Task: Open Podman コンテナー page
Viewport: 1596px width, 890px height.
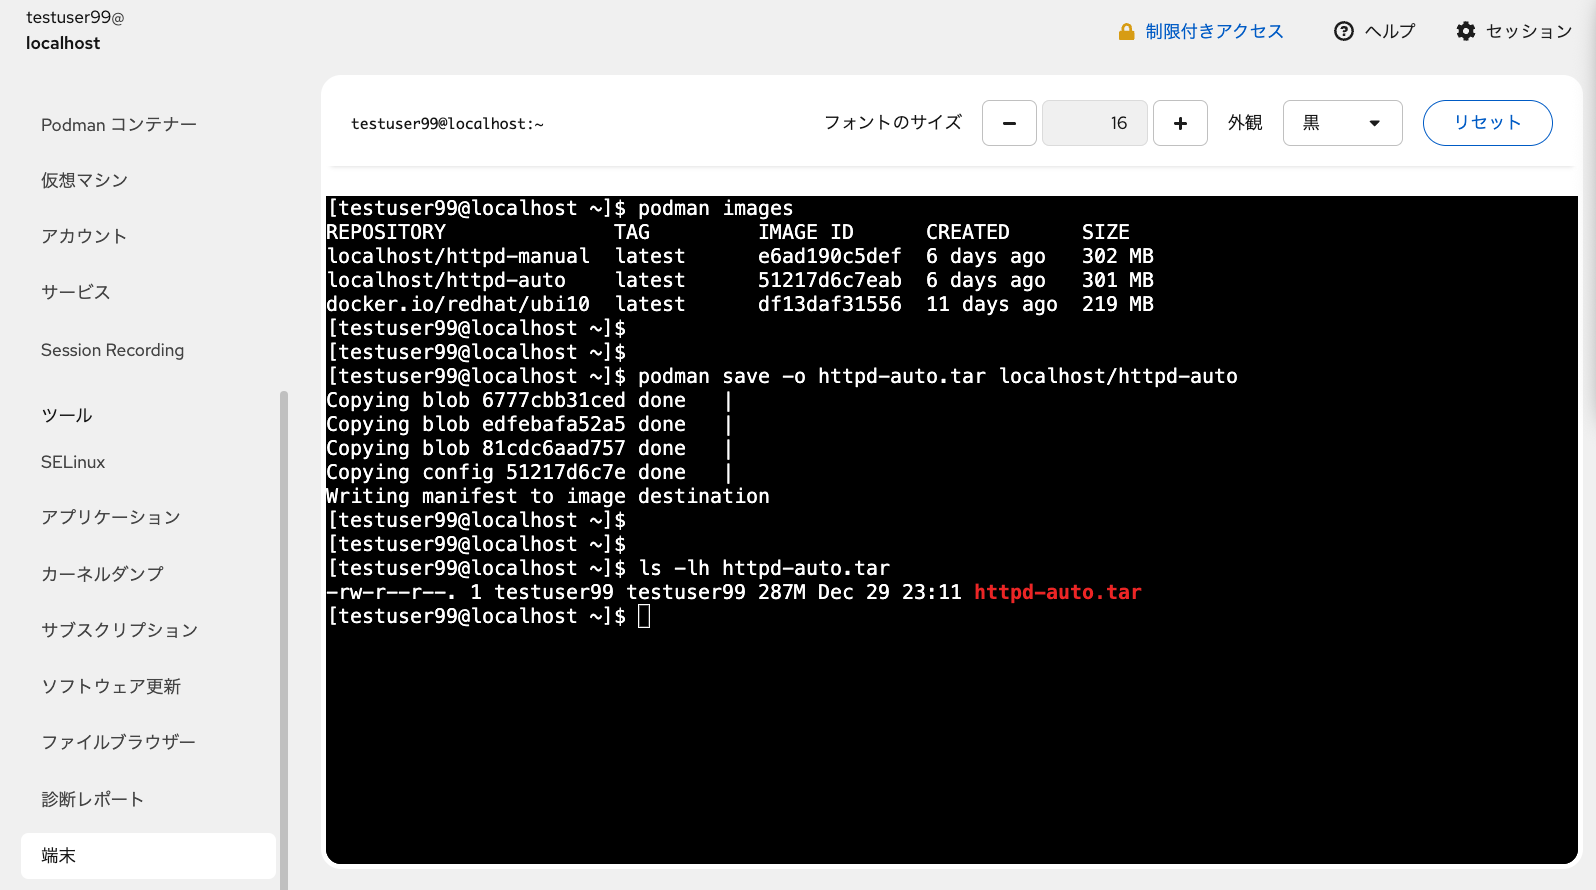Action: click(x=119, y=125)
